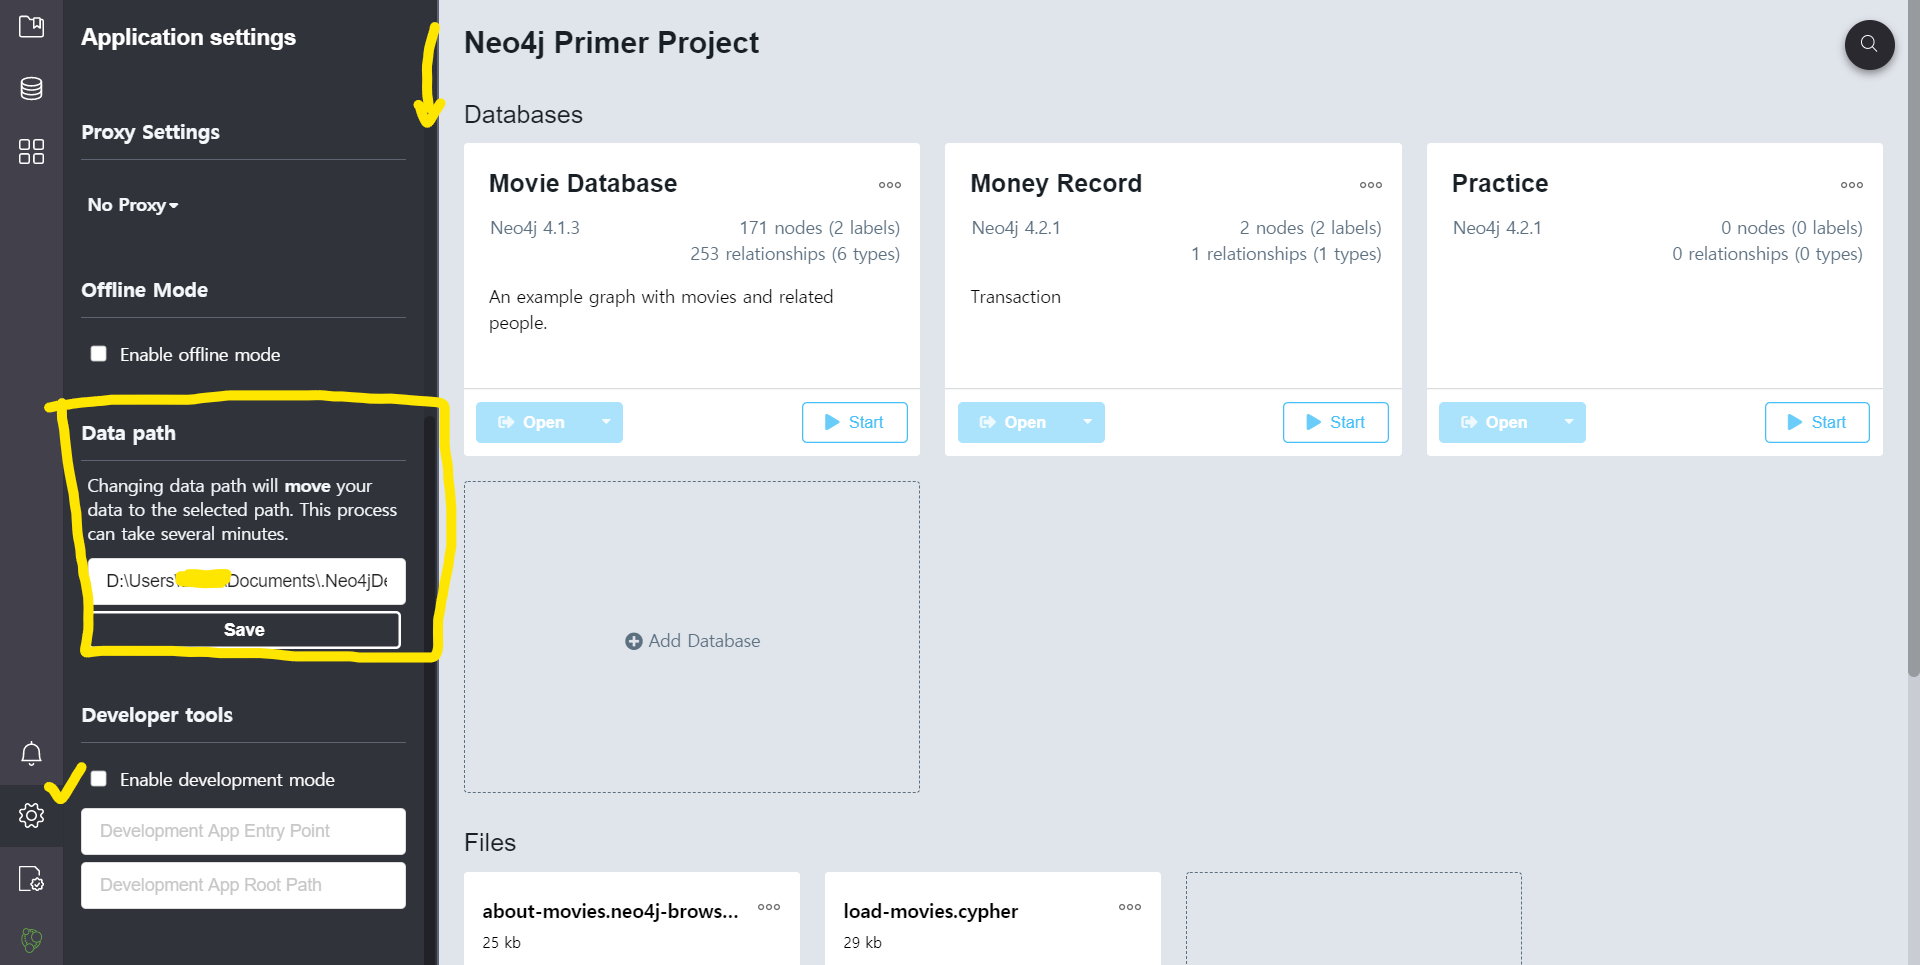
Task: Click Development App Root Path field
Action: click(243, 885)
